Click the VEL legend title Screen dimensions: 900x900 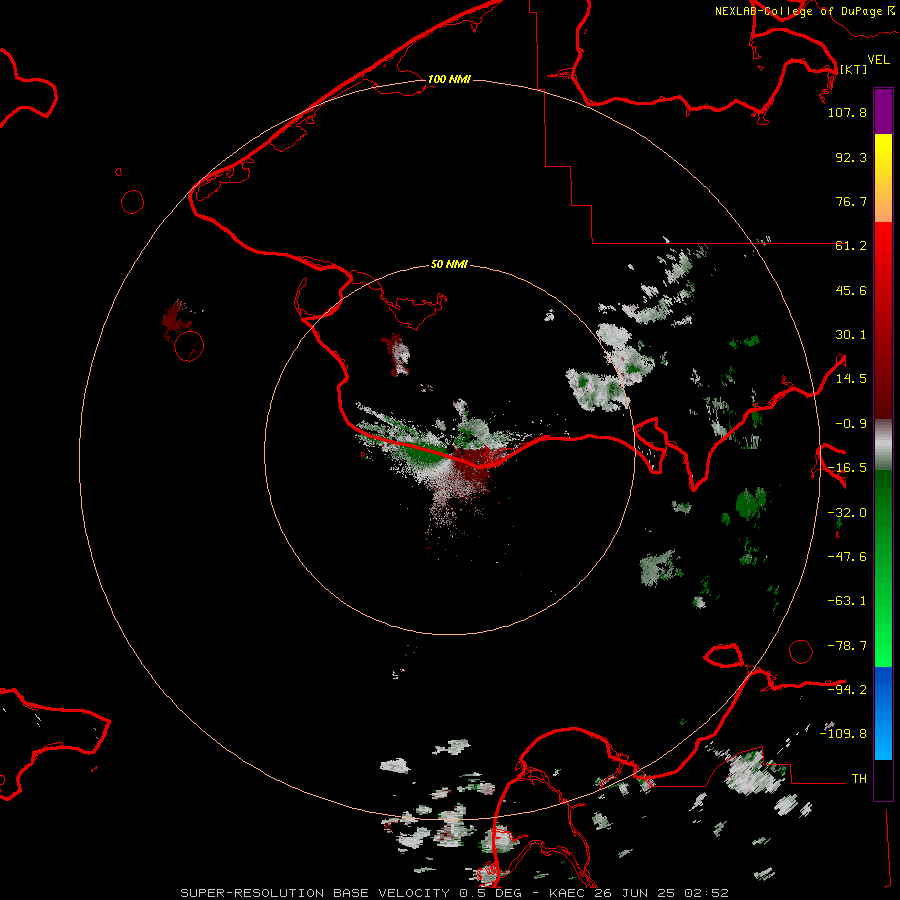pos(878,60)
